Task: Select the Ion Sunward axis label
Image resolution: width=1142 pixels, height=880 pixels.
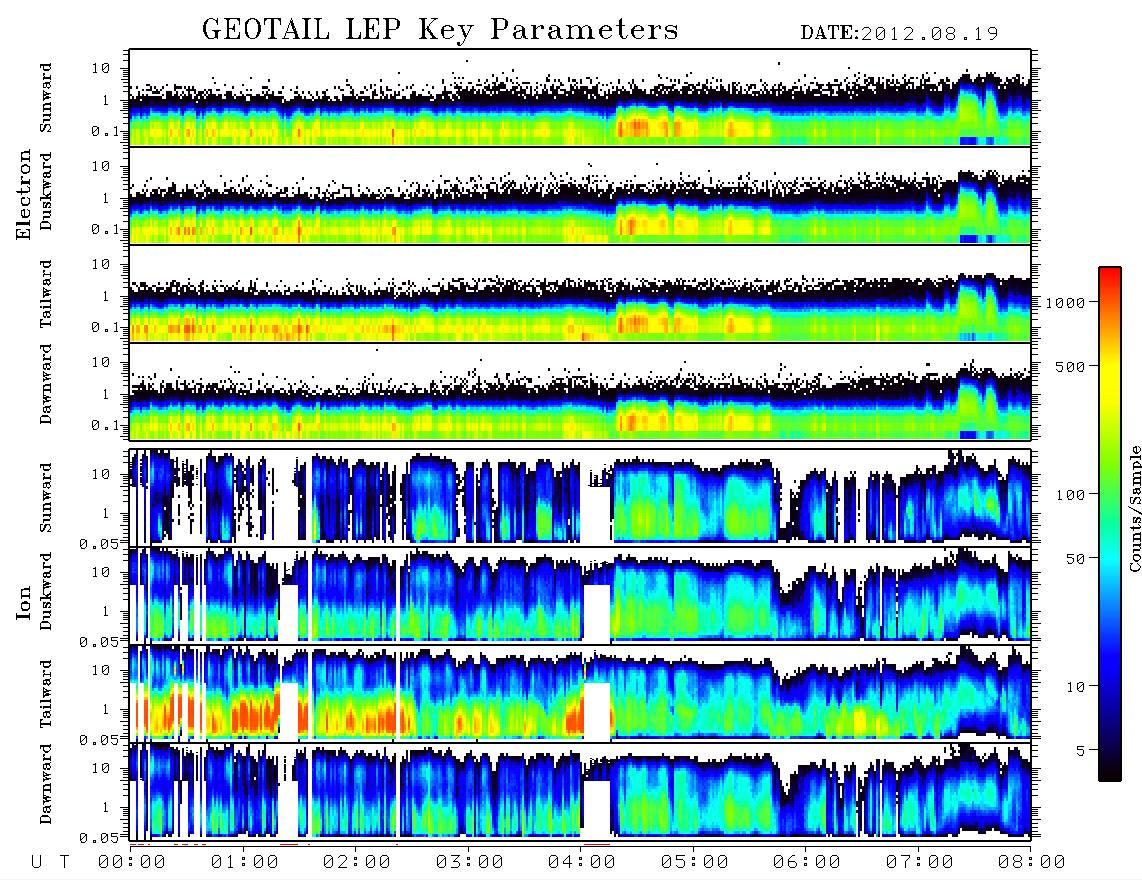Action: 46,498
